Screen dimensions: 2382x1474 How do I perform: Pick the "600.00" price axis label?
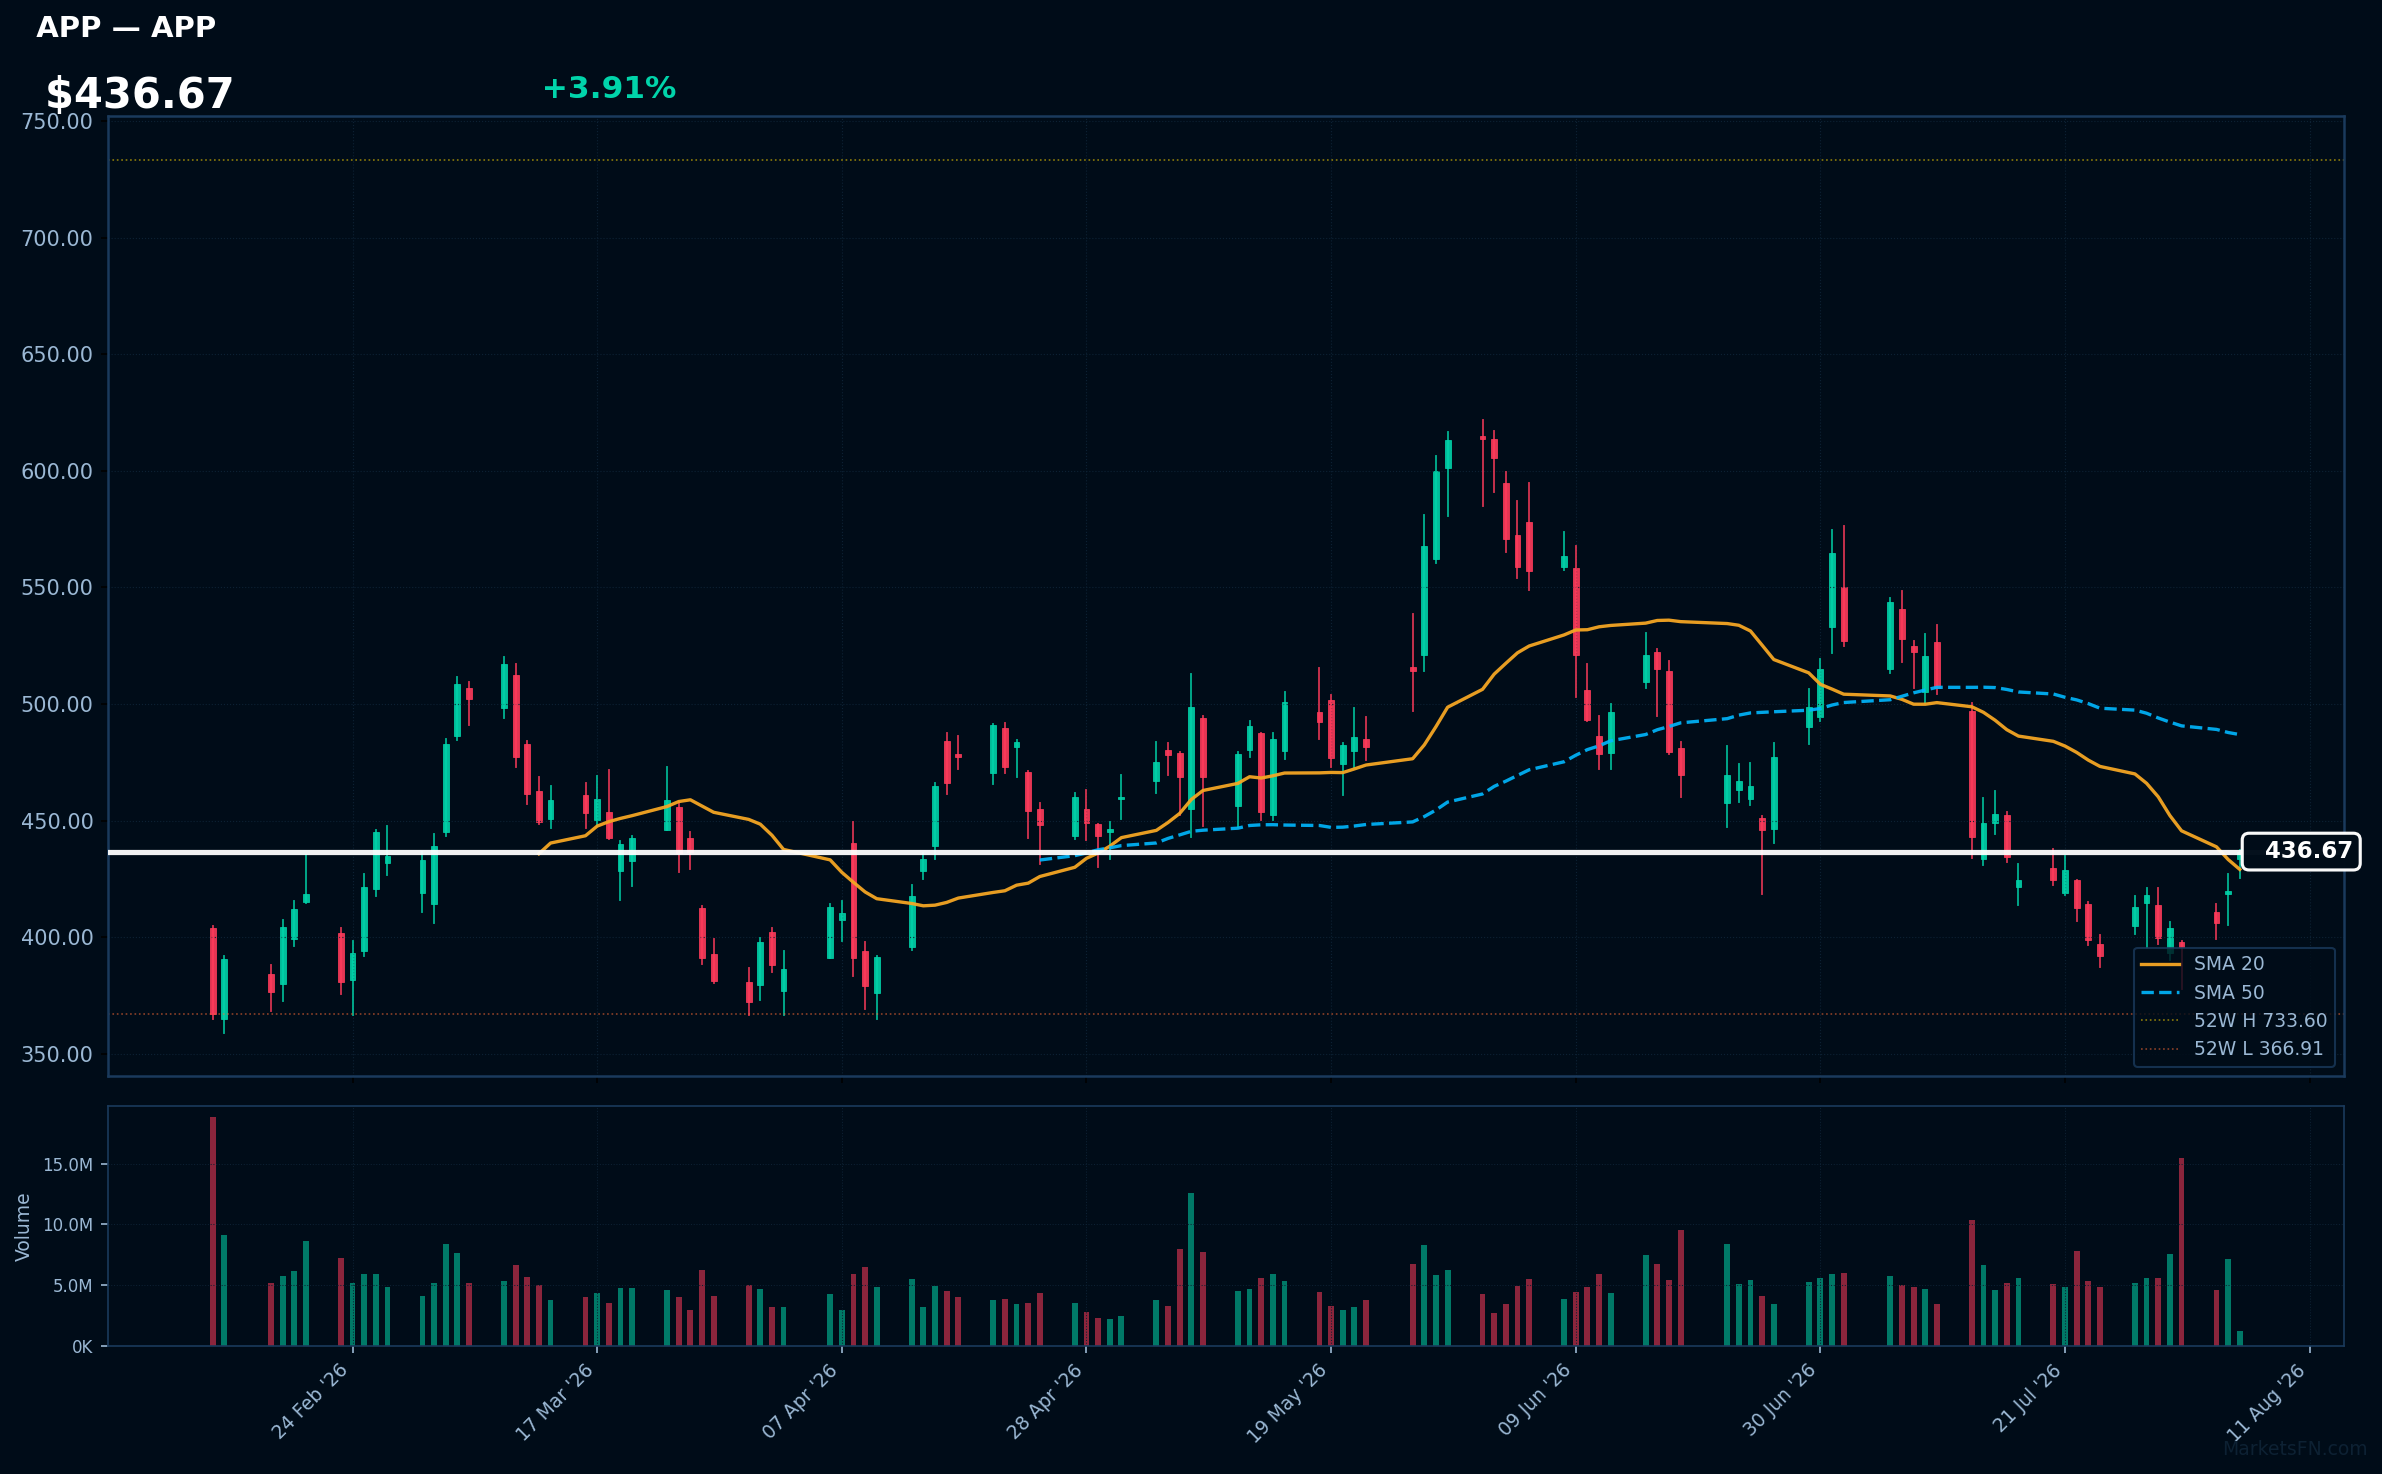[x=57, y=472]
